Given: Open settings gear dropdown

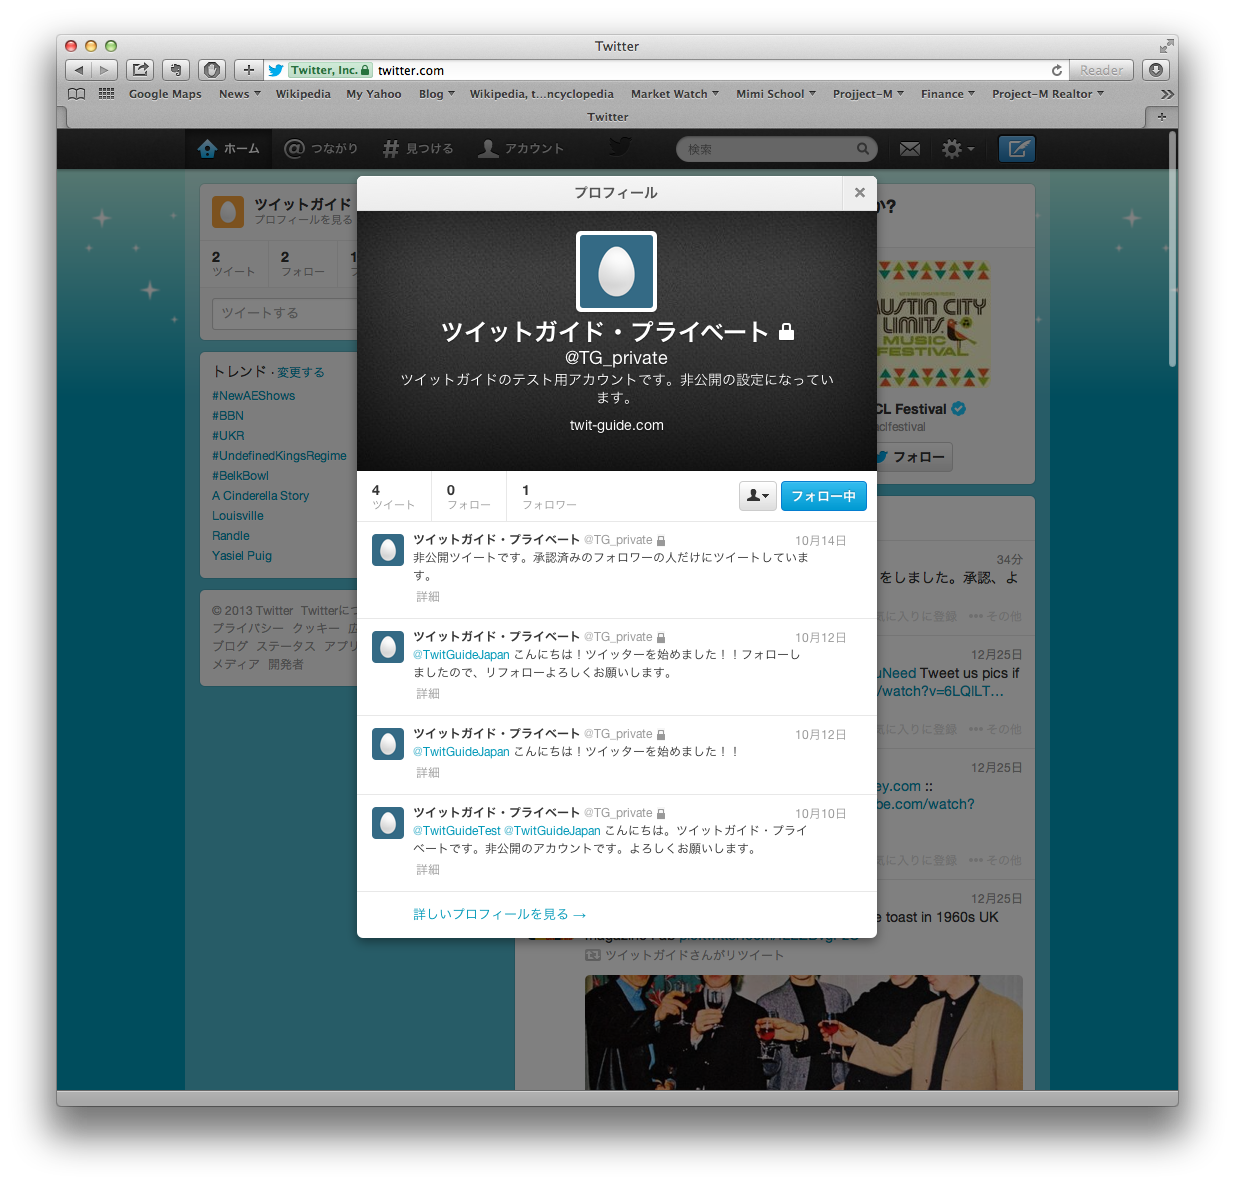Looking at the screenshot, I should tap(957, 149).
